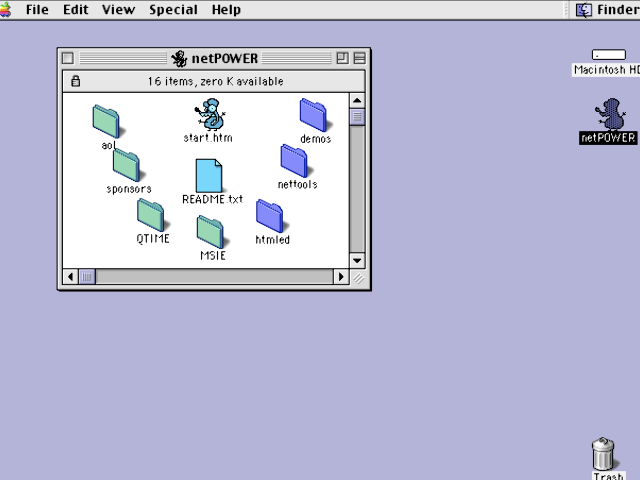
Task: Click the 'htmled' folder name label
Action: 273,240
